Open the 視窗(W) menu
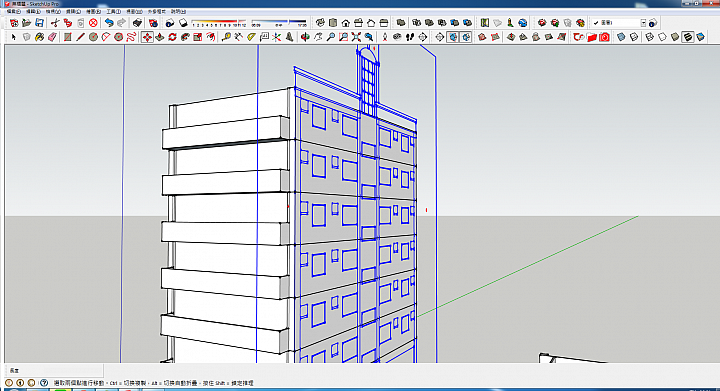This screenshot has width=720, height=391. point(134,11)
